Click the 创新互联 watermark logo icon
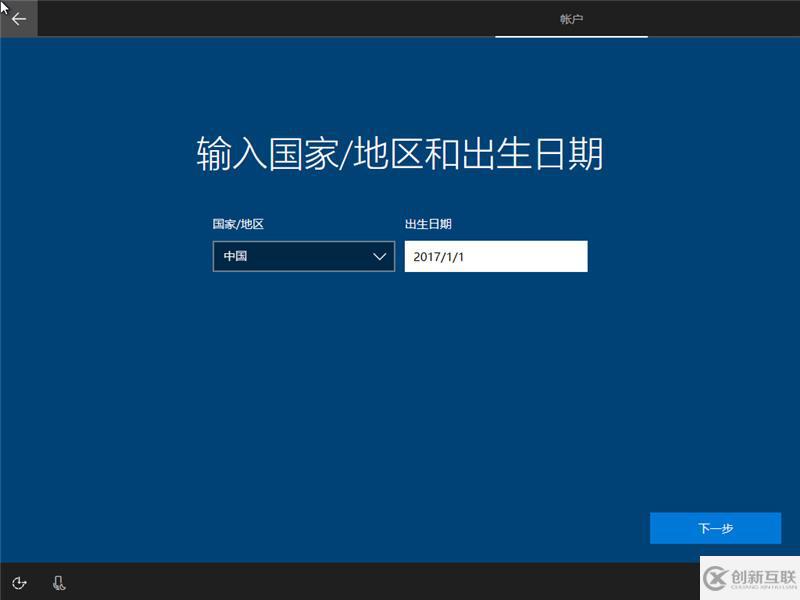Viewport: 800px width, 600px height. 715,577
